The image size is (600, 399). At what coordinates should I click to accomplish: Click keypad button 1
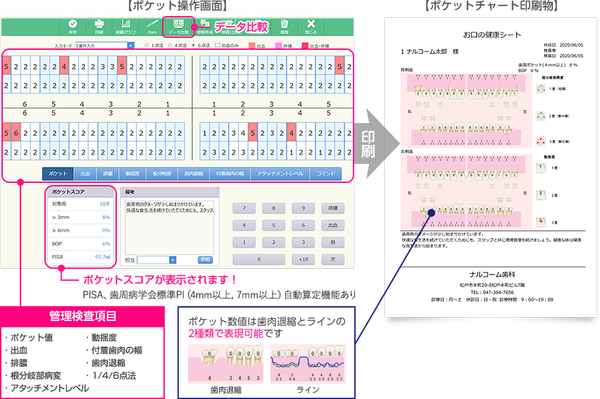pyautogui.click(x=244, y=242)
